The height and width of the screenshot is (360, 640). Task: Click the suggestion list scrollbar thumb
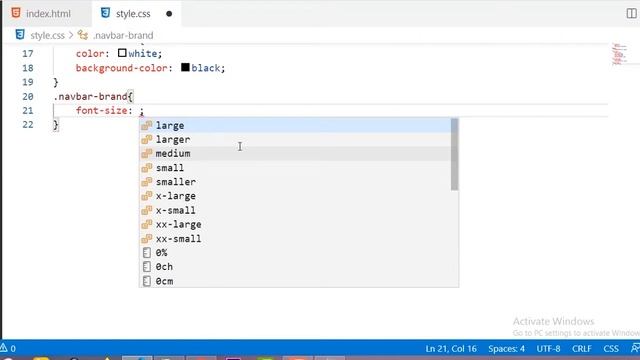(454, 154)
